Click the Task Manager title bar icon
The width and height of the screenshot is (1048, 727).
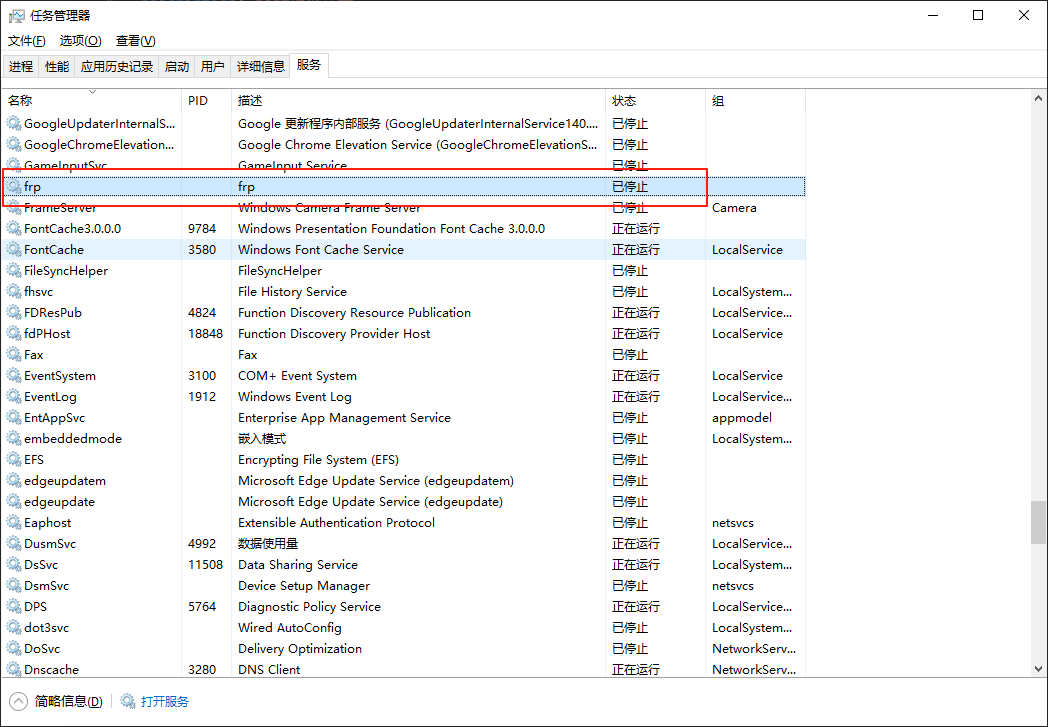click(x=16, y=15)
